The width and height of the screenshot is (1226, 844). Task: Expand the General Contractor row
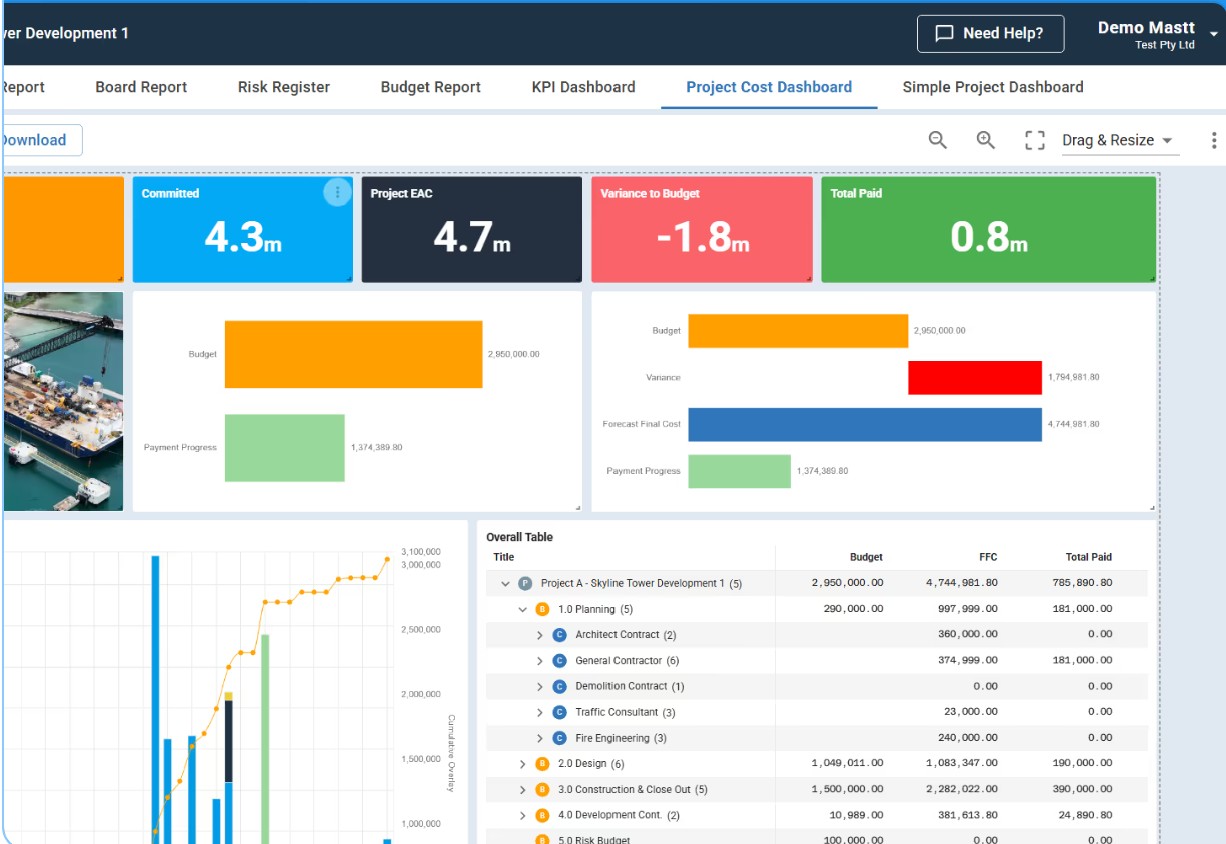540,661
